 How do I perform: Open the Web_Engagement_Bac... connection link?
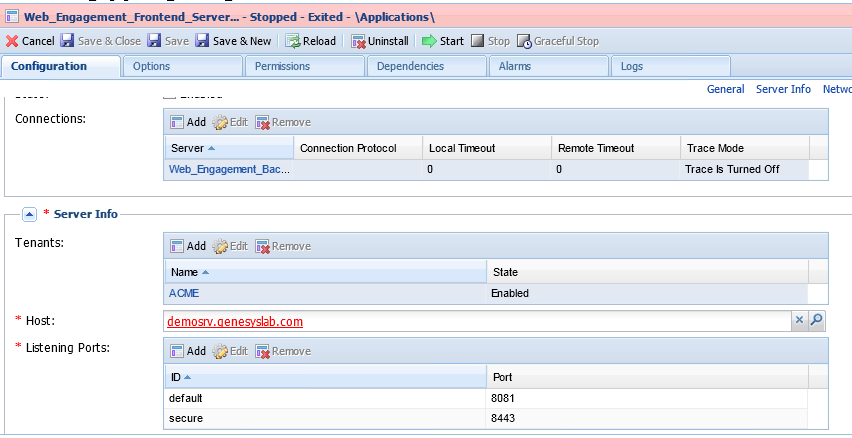tap(229, 170)
